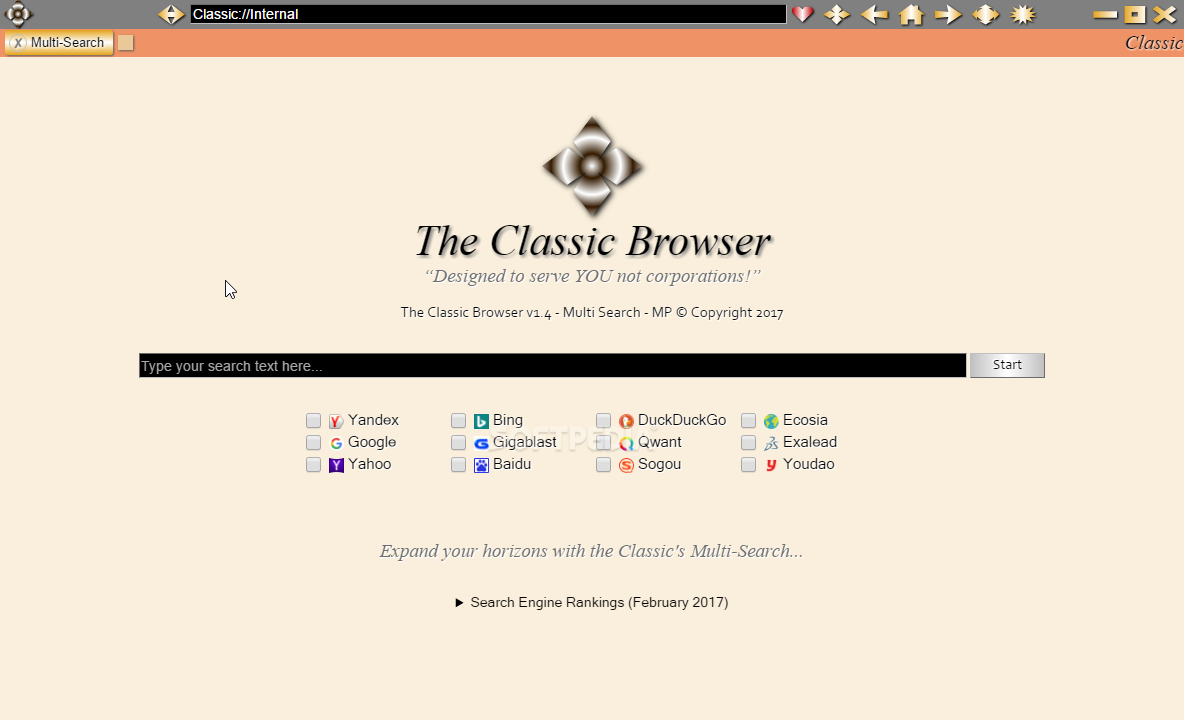Click the Google logo icon
Viewport: 1184px width, 721px height.
tap(336, 443)
